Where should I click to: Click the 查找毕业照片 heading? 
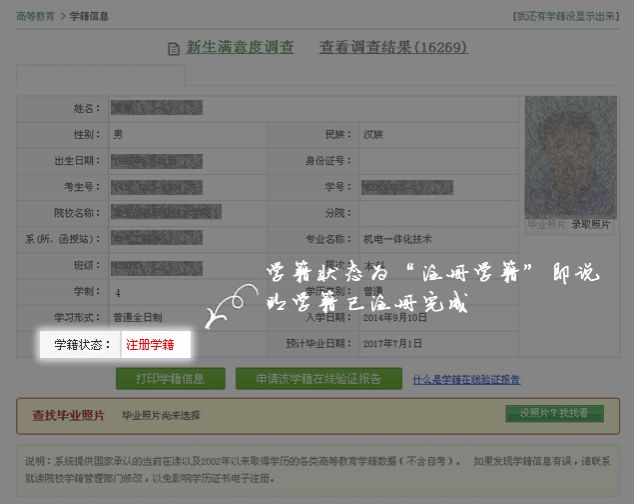tap(67, 415)
